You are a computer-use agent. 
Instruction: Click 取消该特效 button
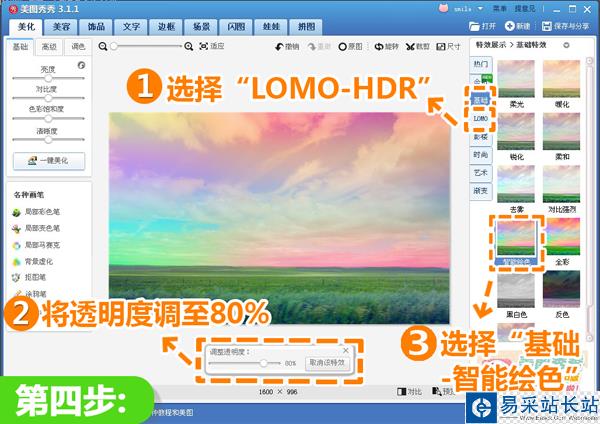(x=327, y=363)
